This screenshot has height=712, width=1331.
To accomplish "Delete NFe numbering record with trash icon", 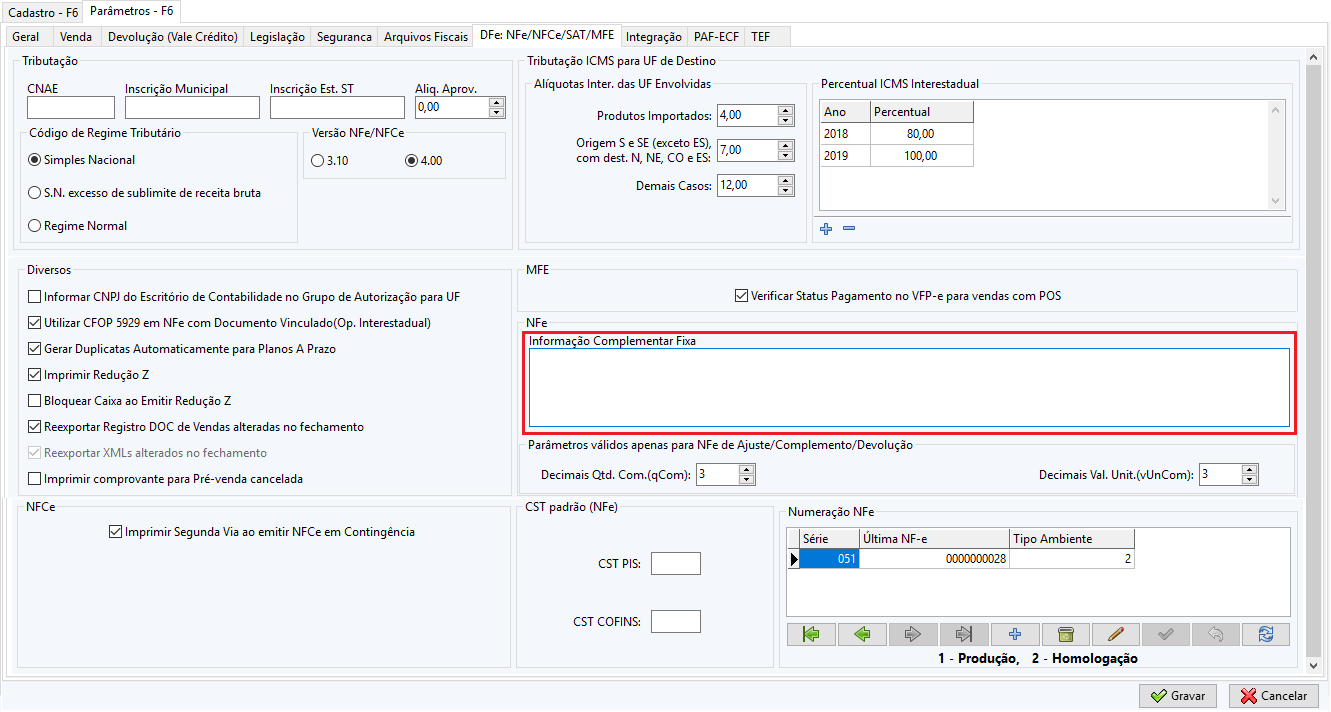I will point(1065,634).
